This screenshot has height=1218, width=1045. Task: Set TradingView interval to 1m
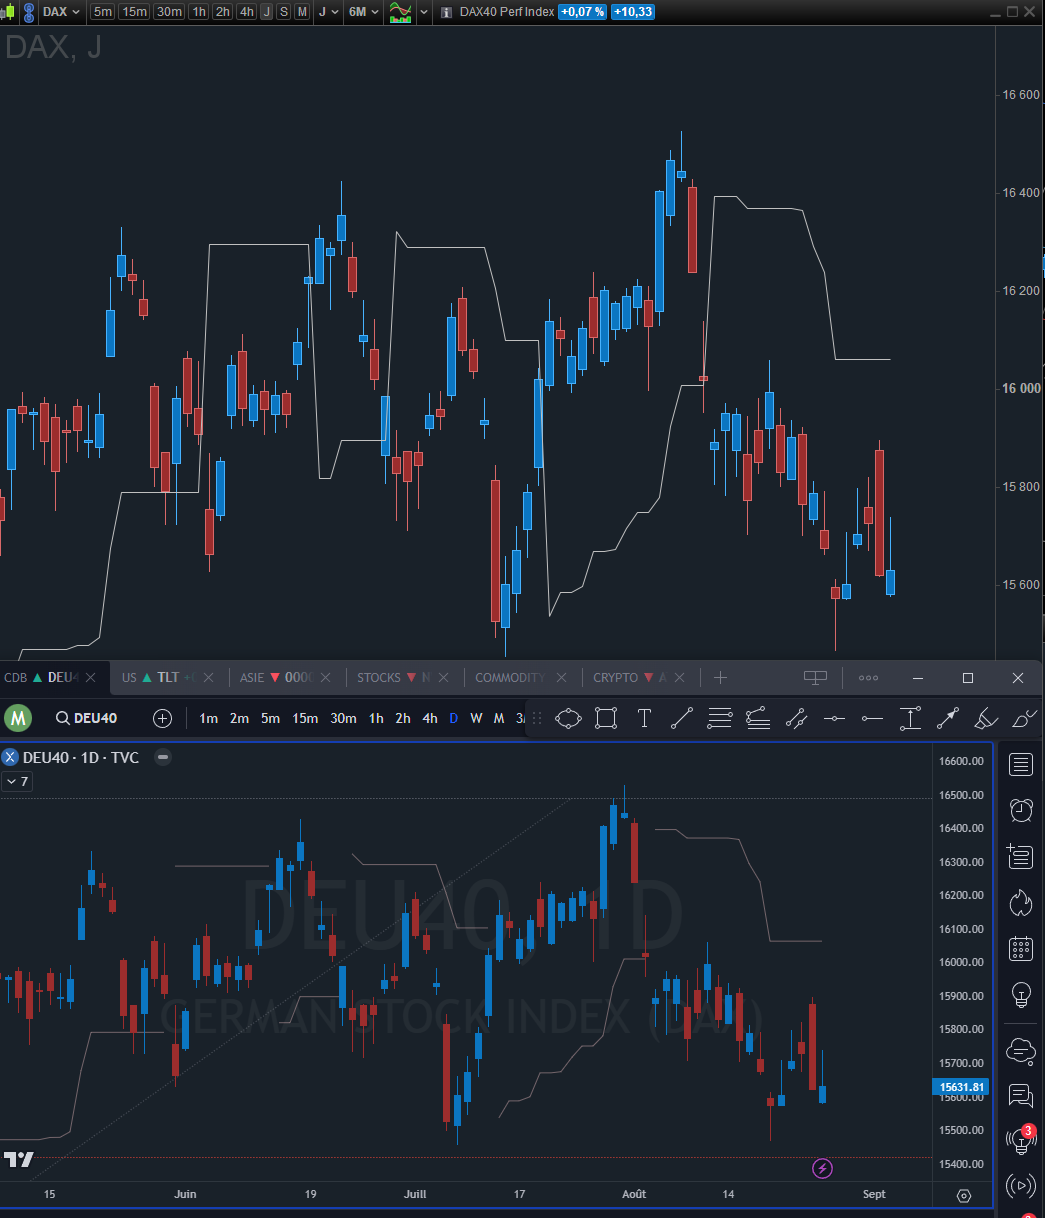click(208, 718)
